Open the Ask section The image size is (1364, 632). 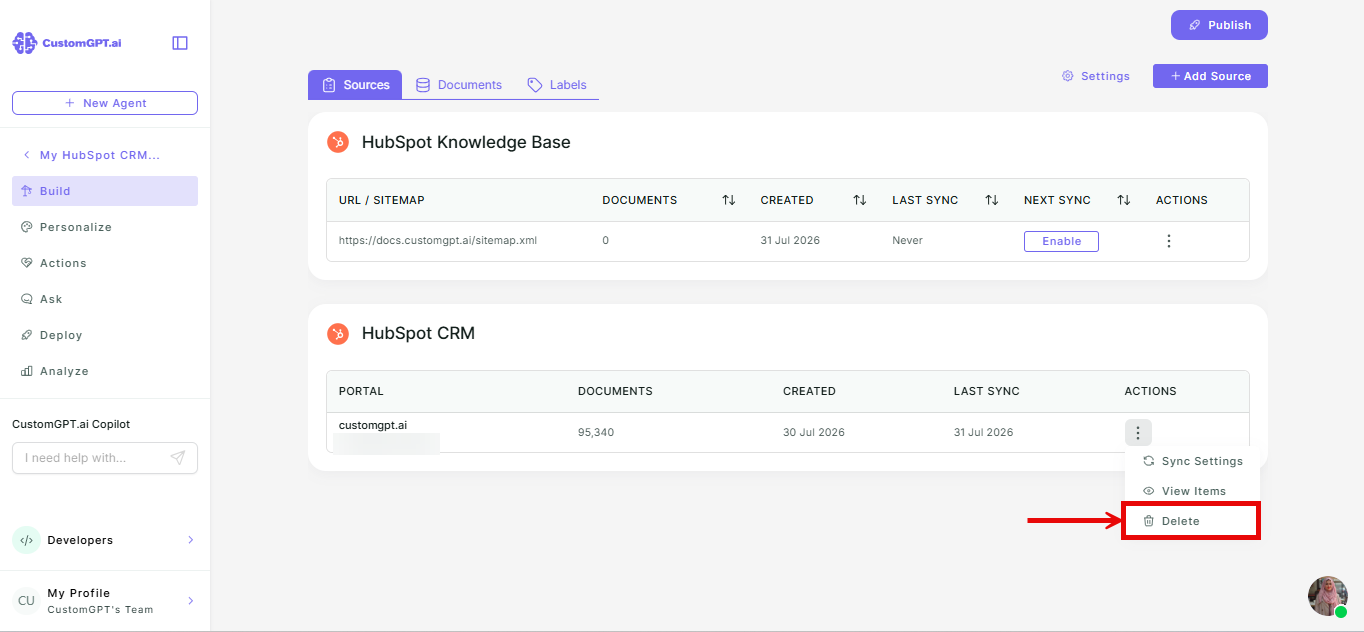[105, 299]
